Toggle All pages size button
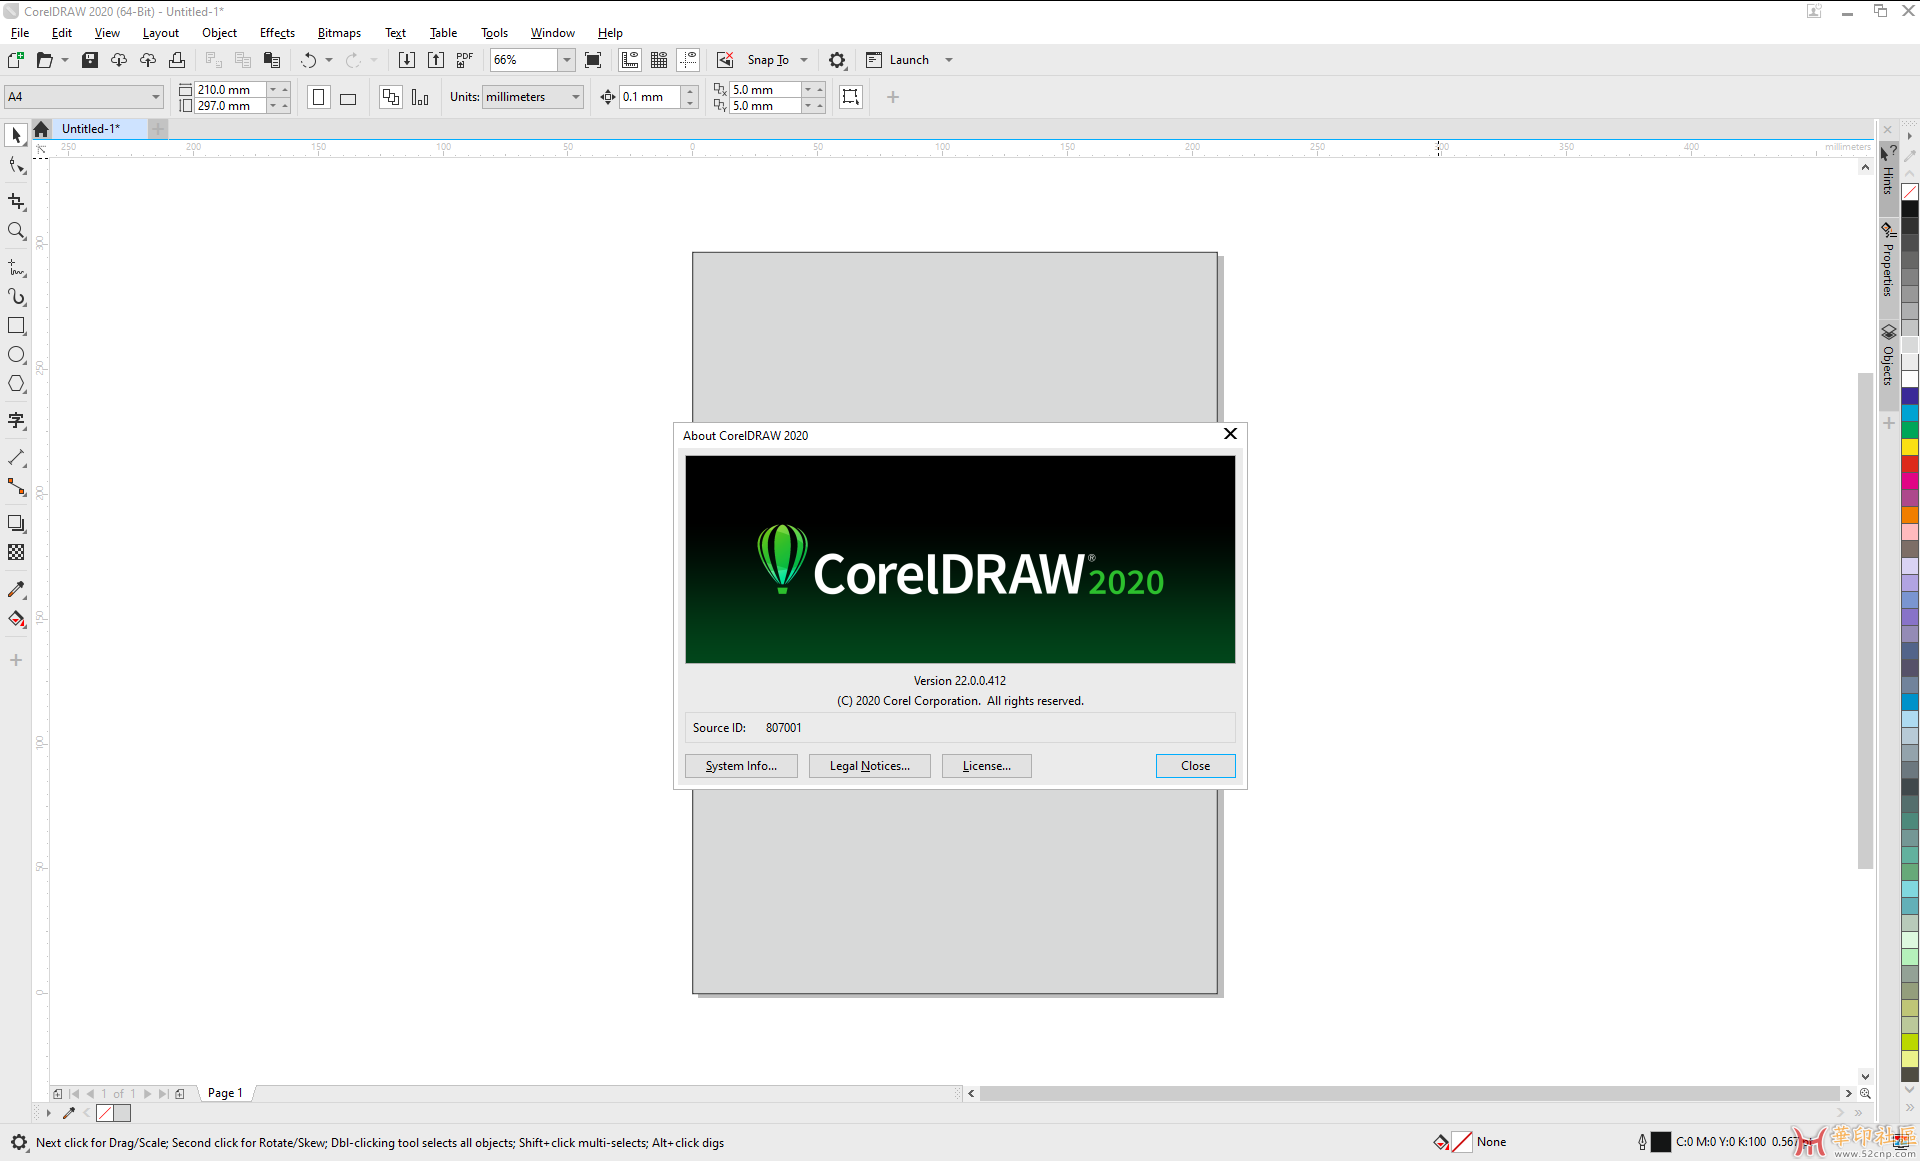This screenshot has width=1920, height=1161. click(x=391, y=97)
